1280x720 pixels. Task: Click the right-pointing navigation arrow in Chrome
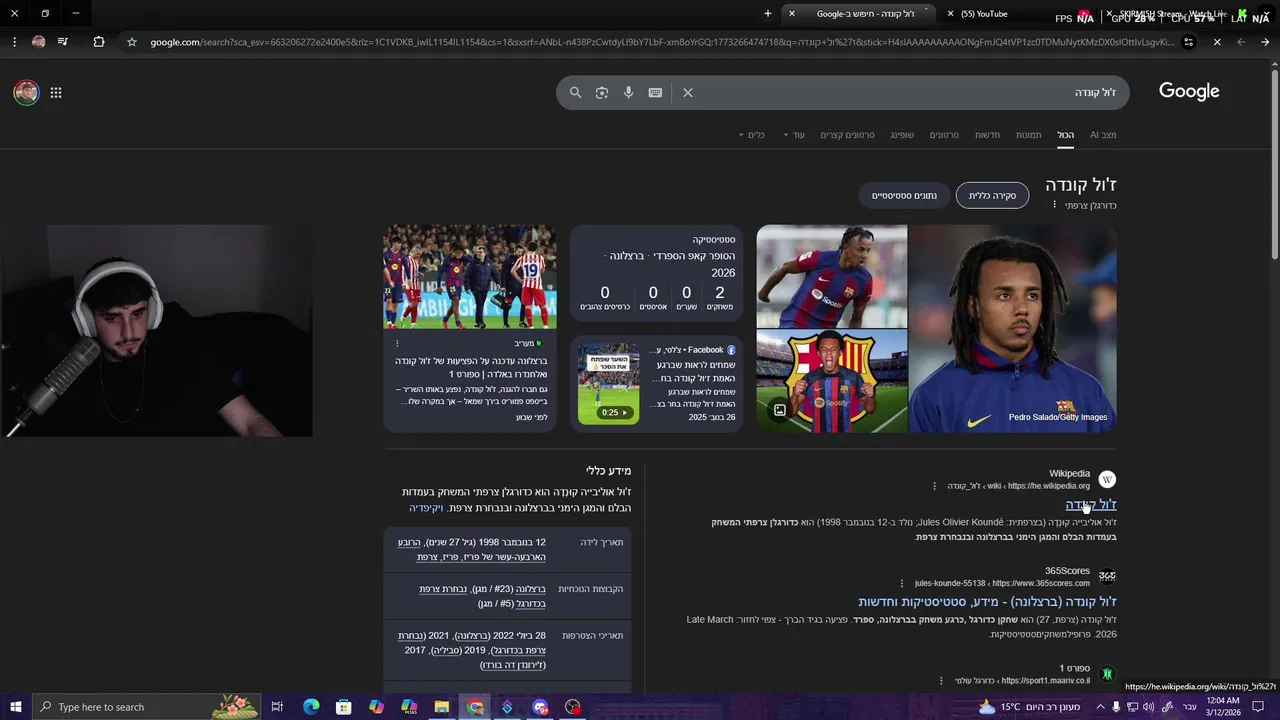1265,42
